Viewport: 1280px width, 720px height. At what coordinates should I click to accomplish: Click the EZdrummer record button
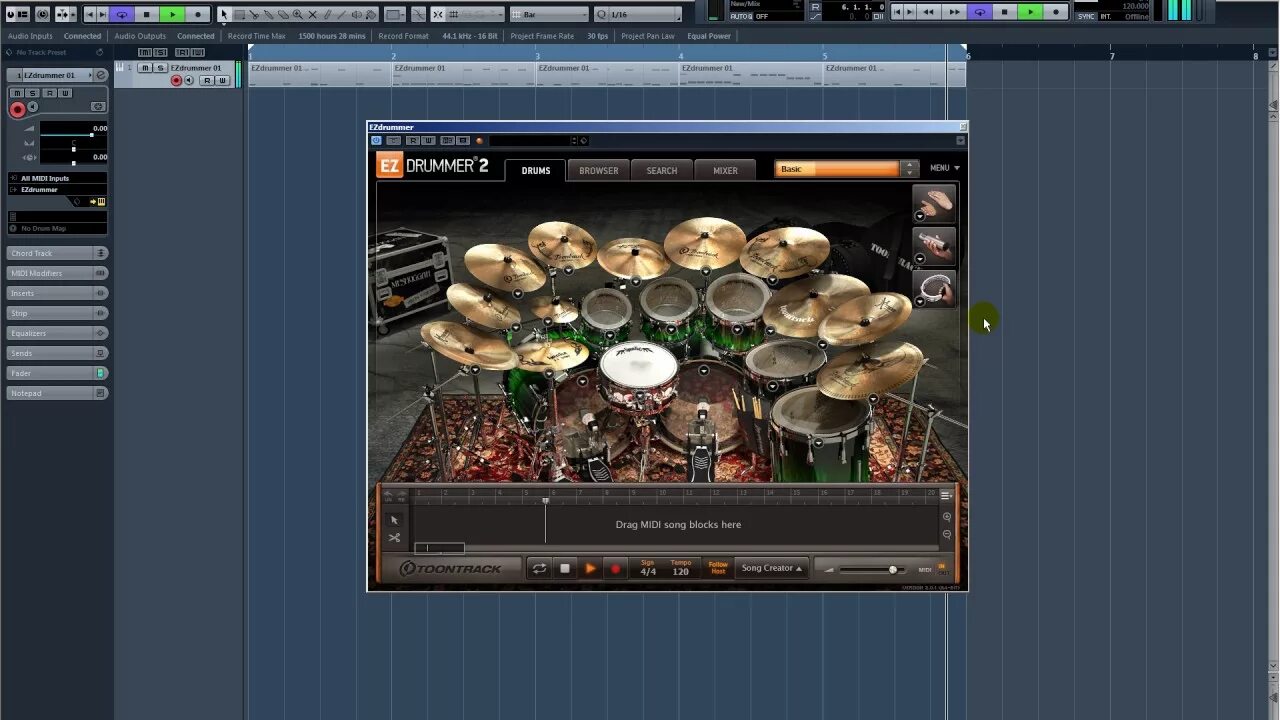click(615, 568)
